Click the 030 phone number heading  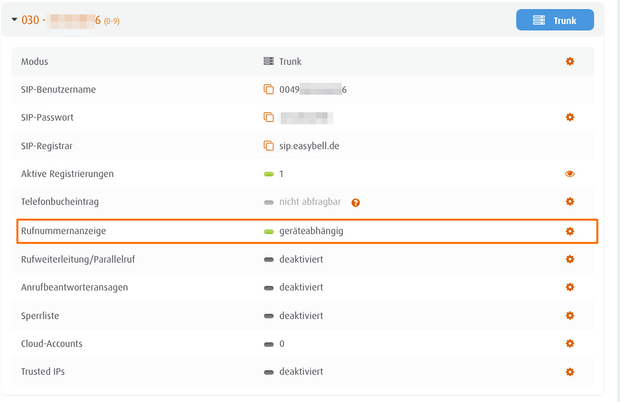click(62, 20)
